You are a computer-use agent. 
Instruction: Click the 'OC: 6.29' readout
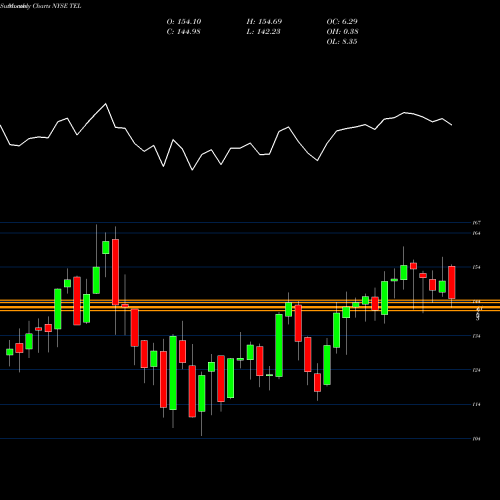click(x=342, y=22)
